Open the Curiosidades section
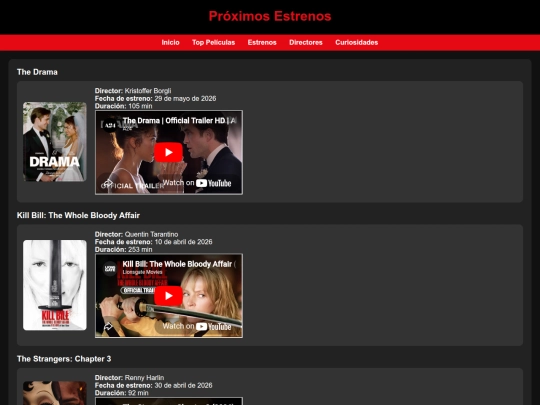This screenshot has width=540, height=405. 356,42
